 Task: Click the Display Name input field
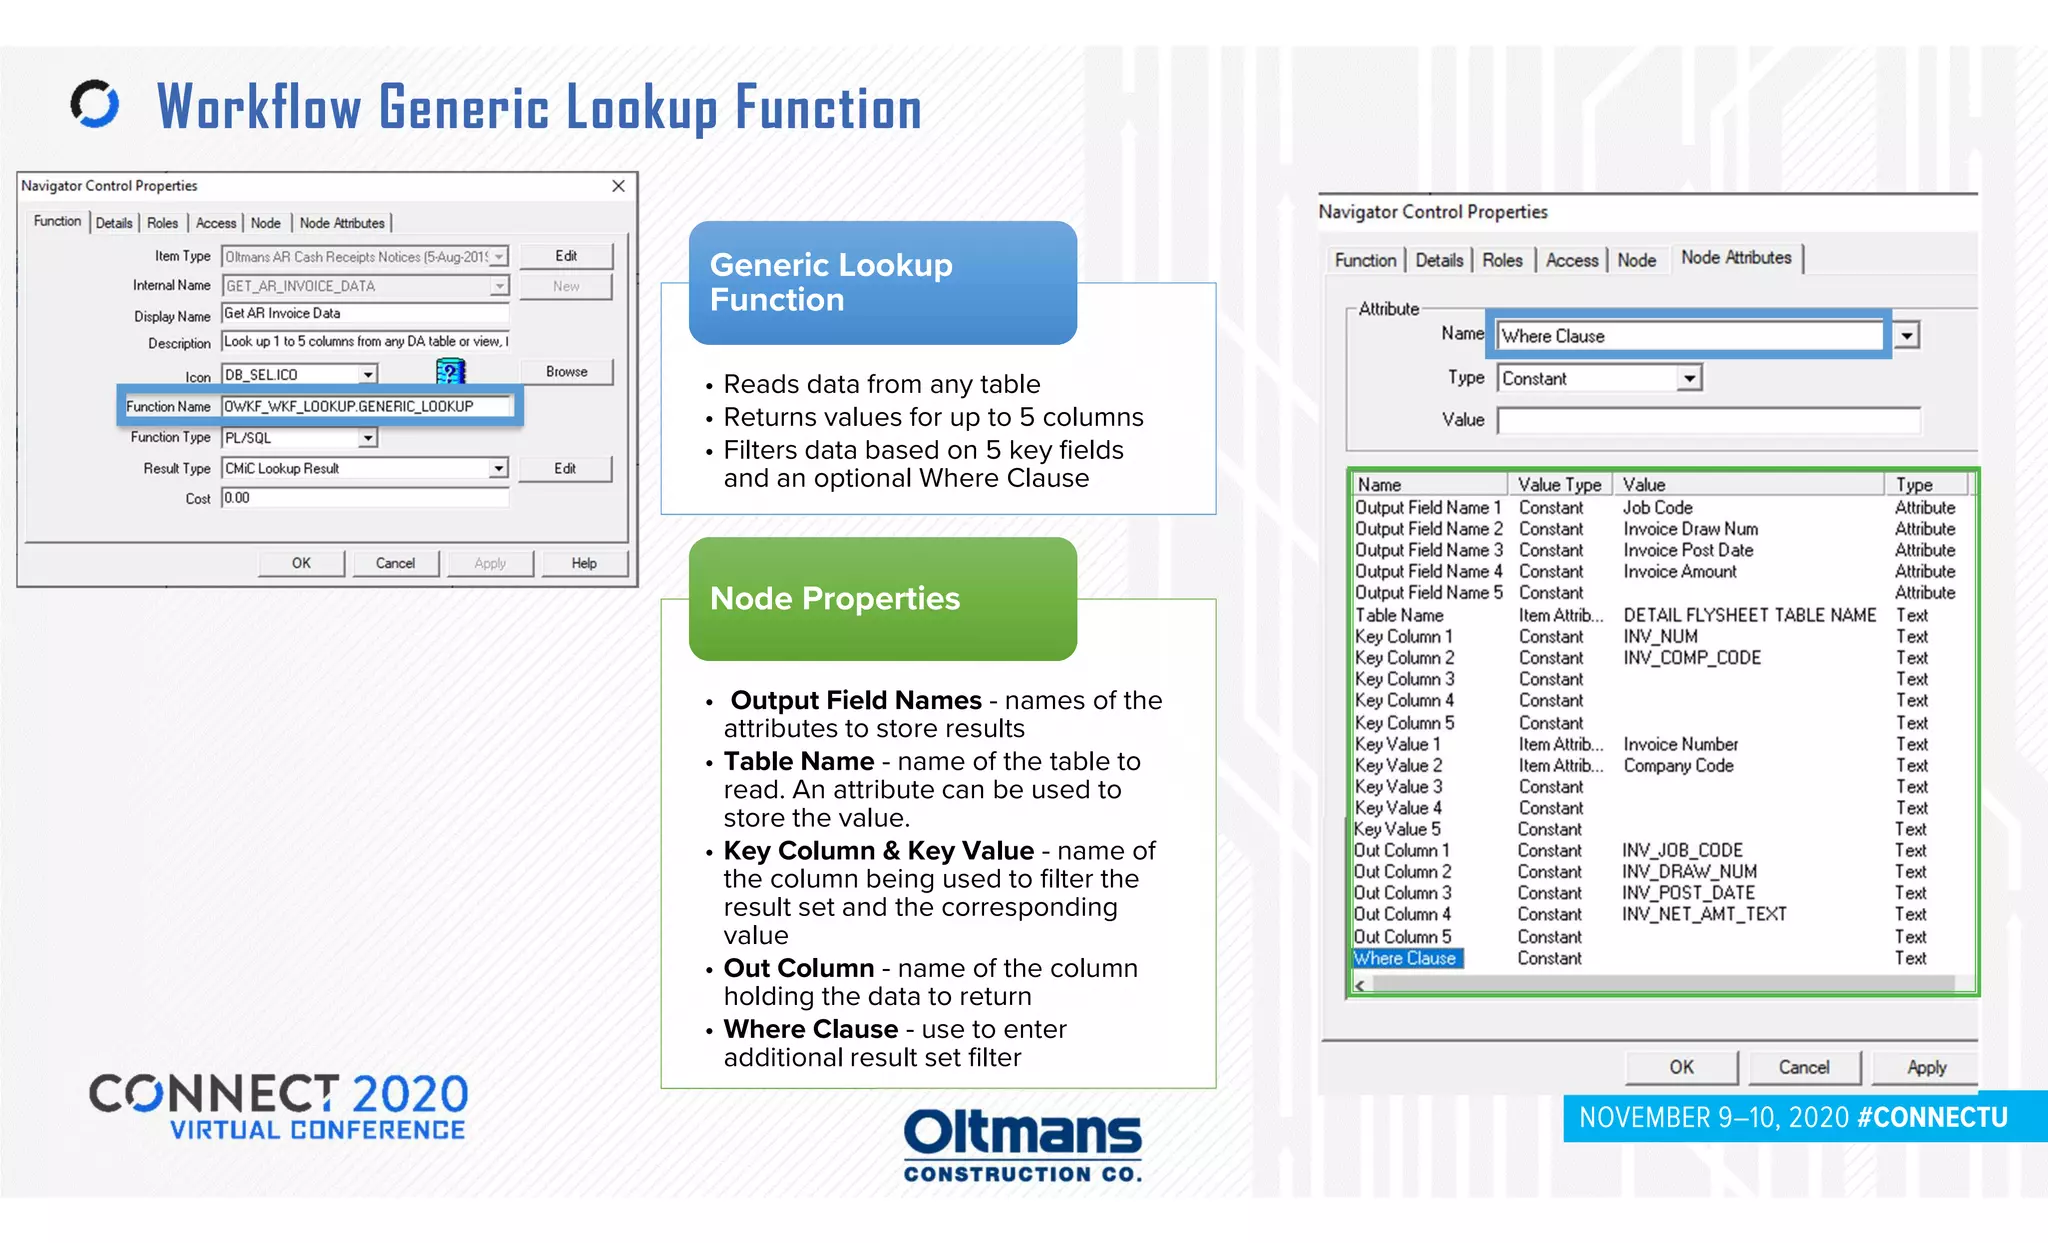[365, 314]
